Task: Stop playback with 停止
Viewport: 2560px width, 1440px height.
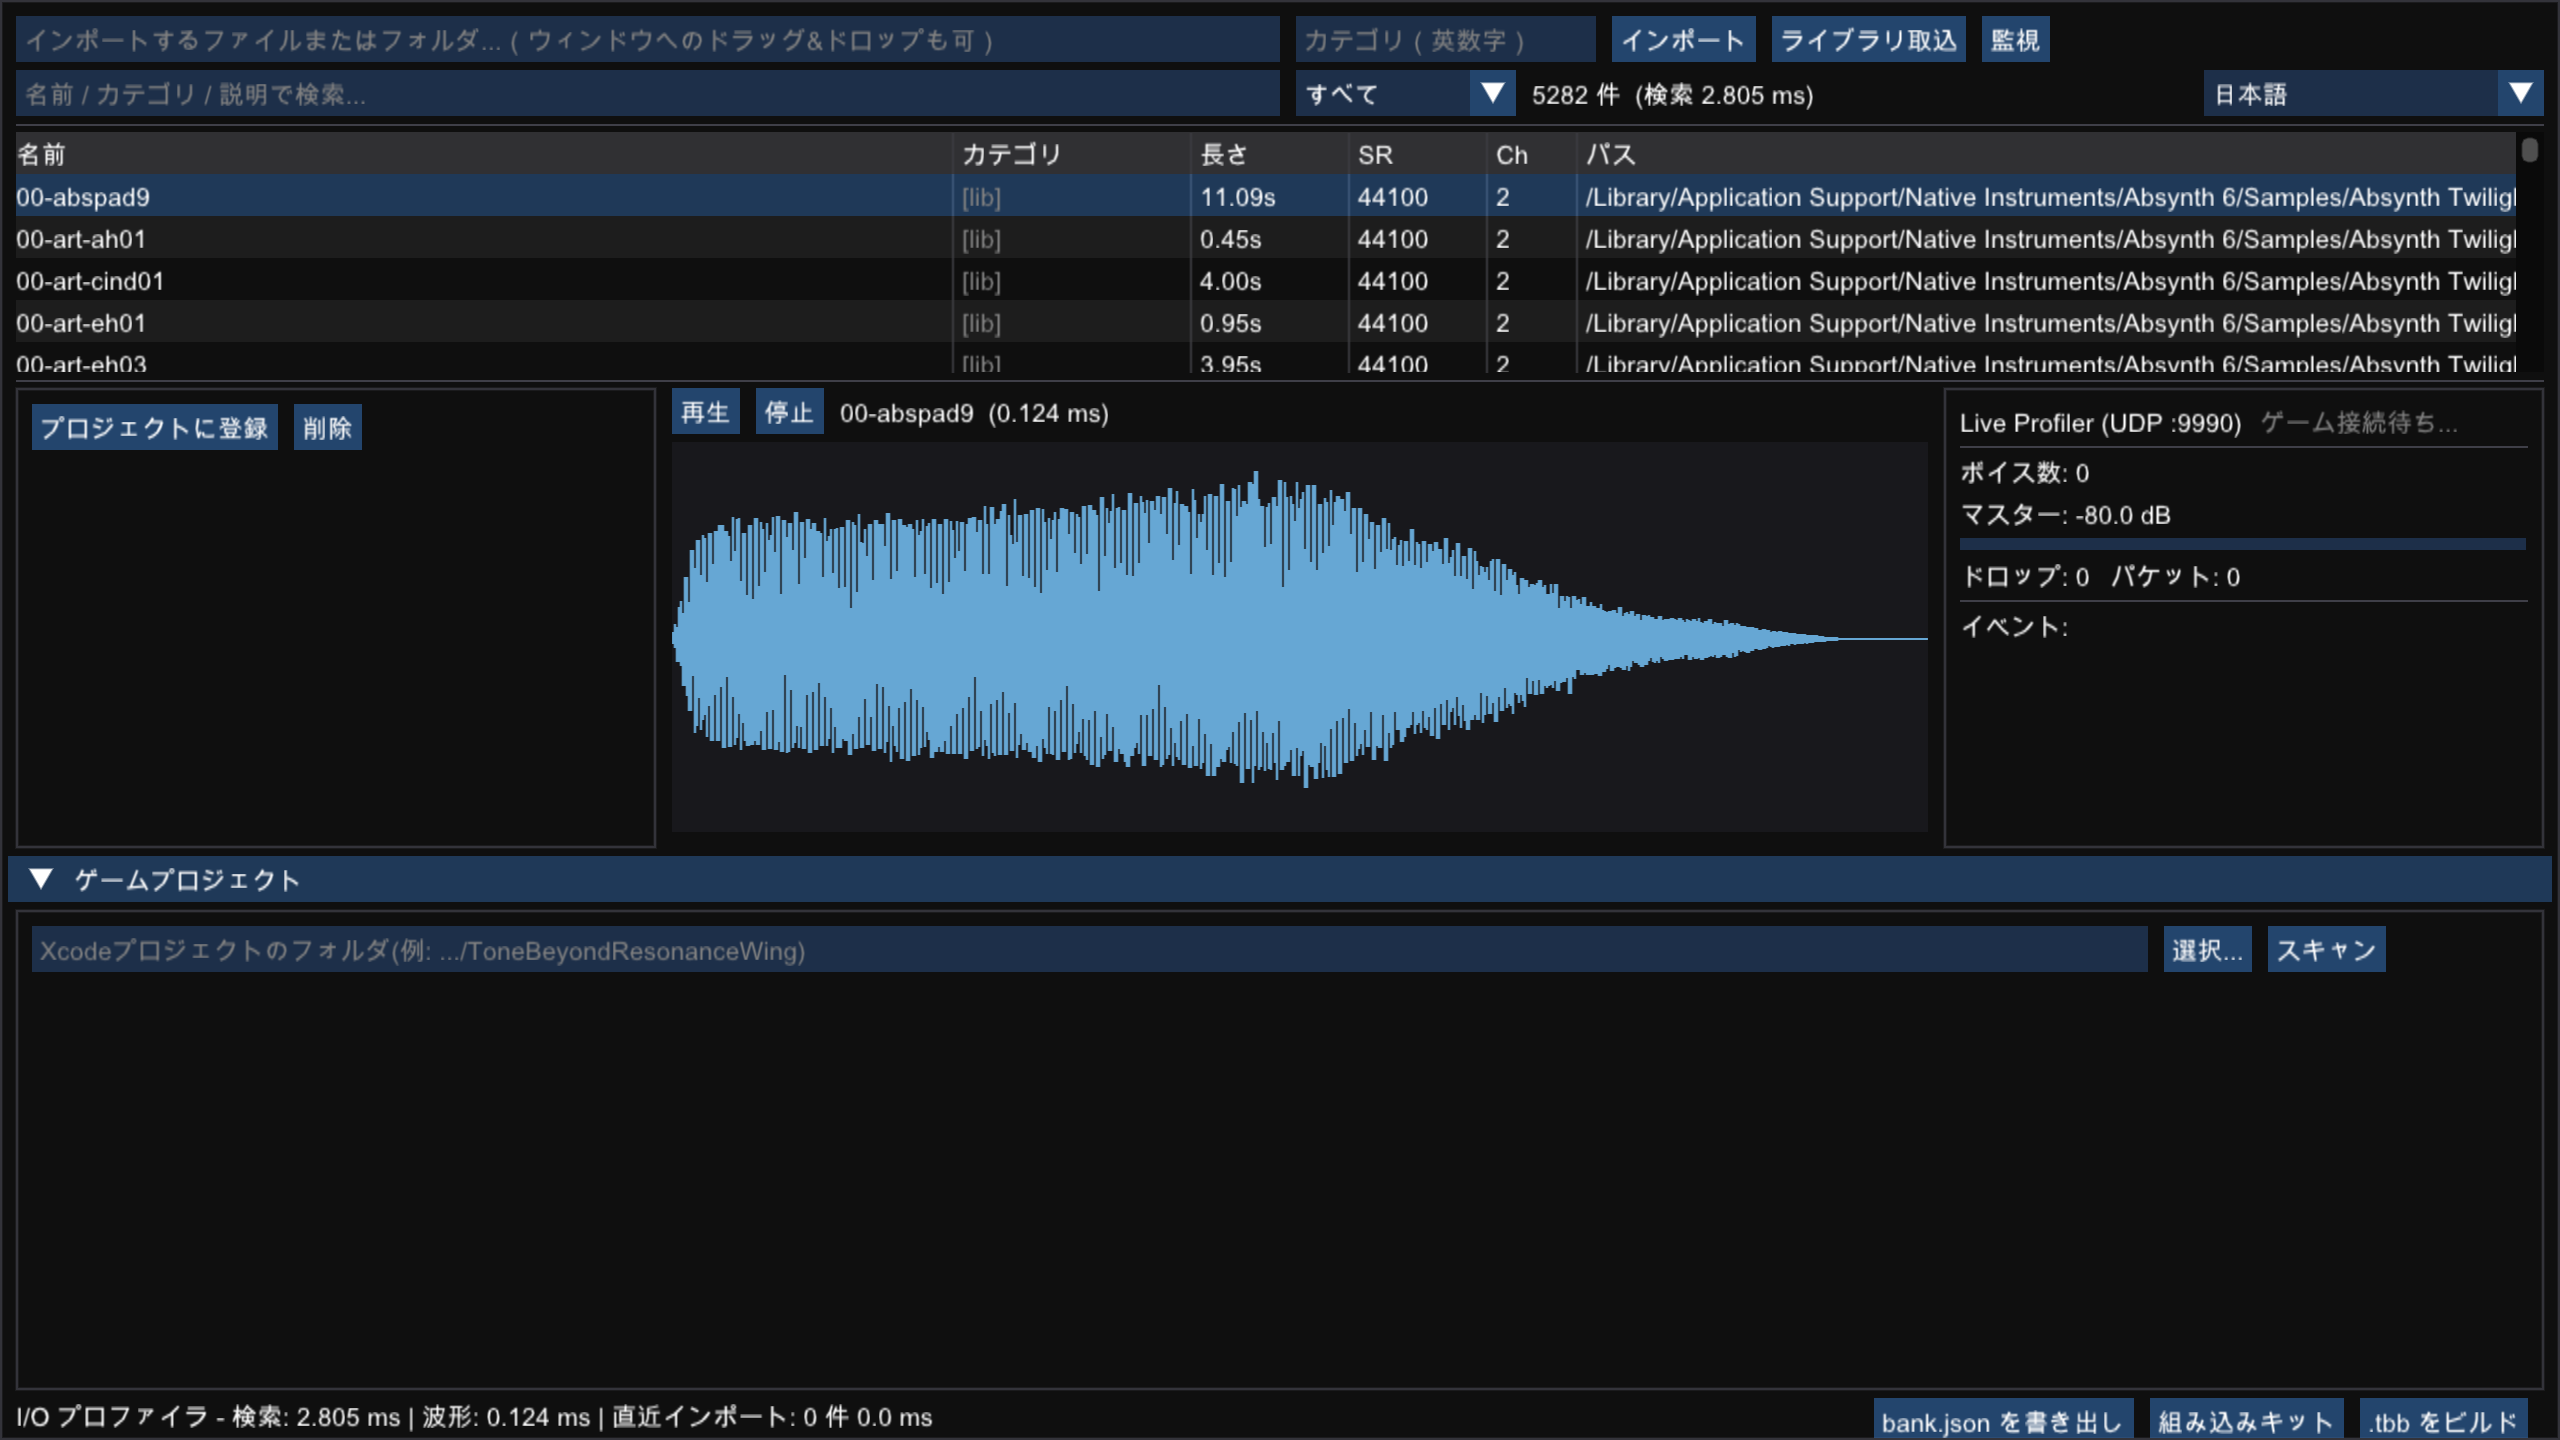Action: pos(790,412)
